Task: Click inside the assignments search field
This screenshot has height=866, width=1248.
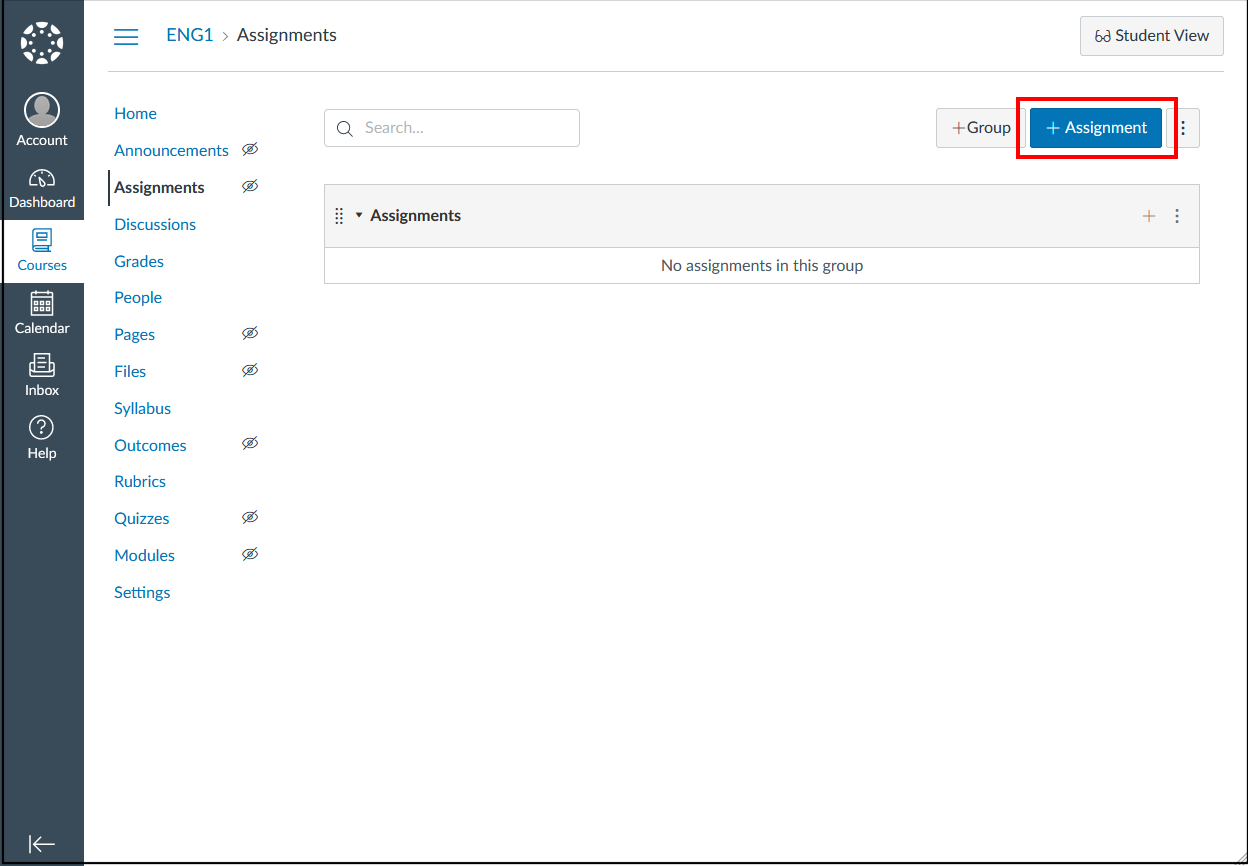Action: click(x=451, y=127)
